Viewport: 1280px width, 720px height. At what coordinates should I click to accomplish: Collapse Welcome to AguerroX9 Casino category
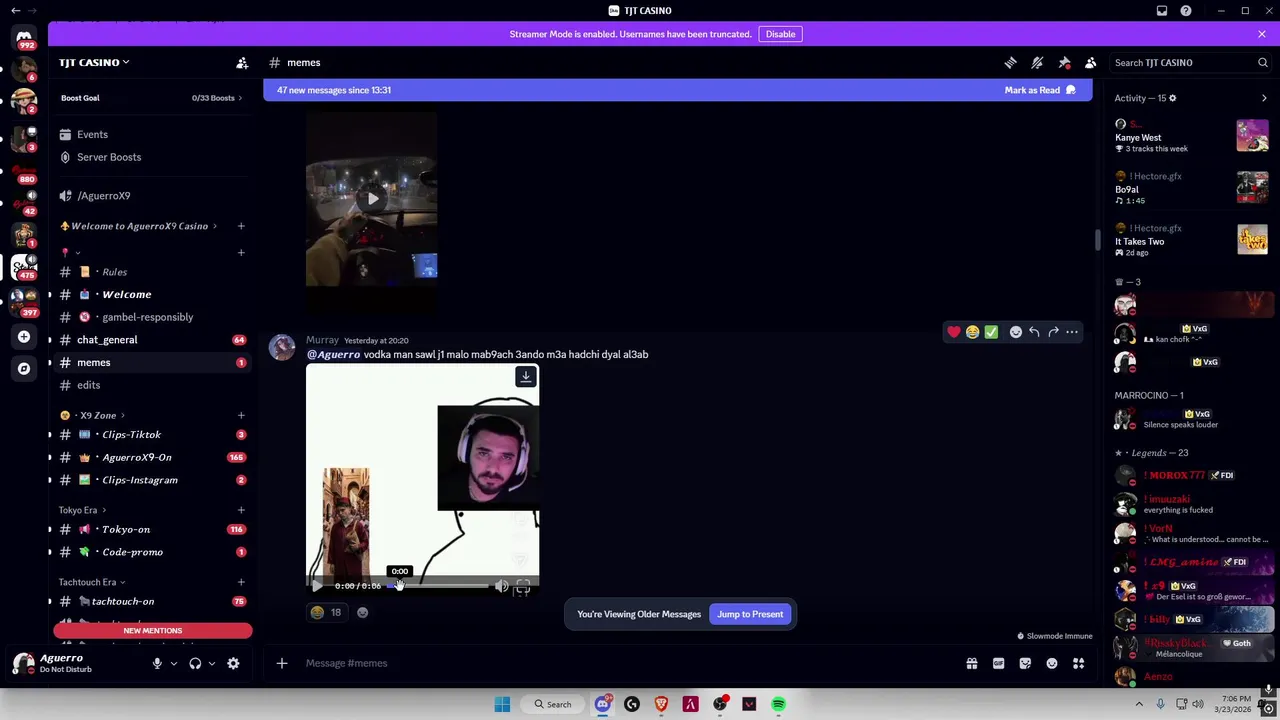pyautogui.click(x=139, y=226)
